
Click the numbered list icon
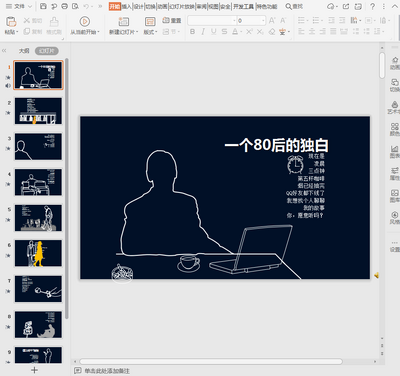[316, 21]
